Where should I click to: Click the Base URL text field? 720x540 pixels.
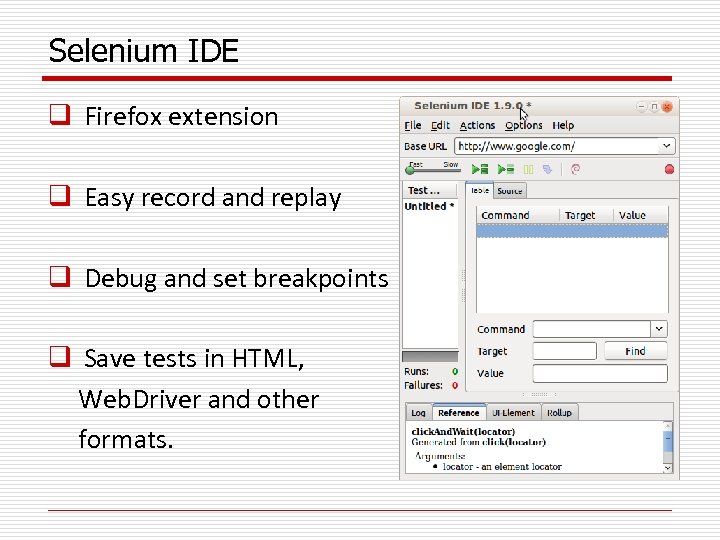(556, 146)
